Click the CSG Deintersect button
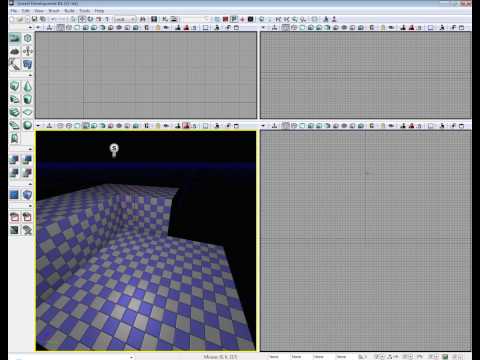Viewport: 480px width, 360px height. point(28,173)
